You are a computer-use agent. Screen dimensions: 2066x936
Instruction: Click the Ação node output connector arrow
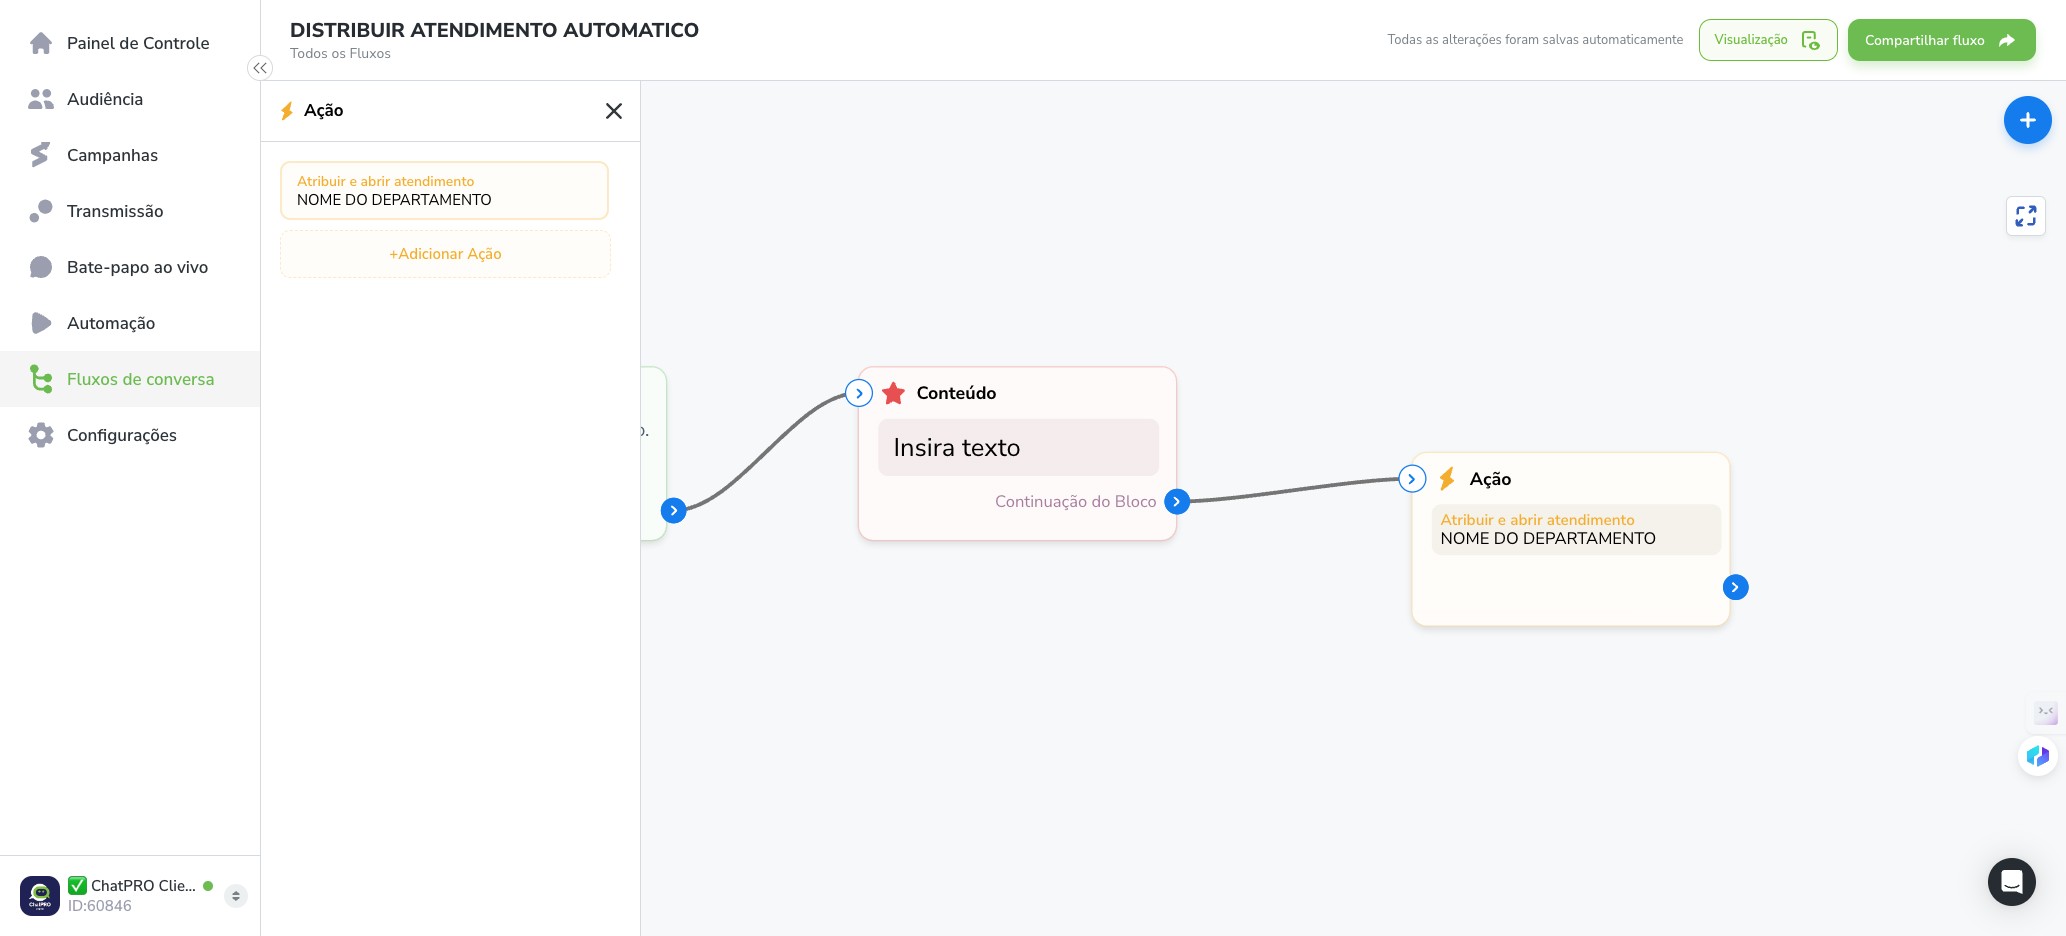coord(1735,587)
